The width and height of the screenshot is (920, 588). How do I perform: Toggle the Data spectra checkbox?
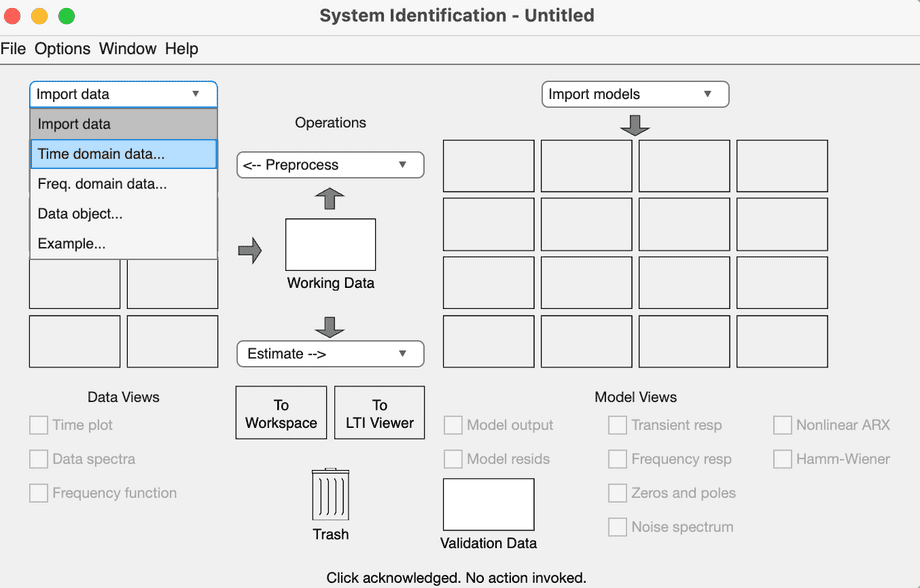39,459
